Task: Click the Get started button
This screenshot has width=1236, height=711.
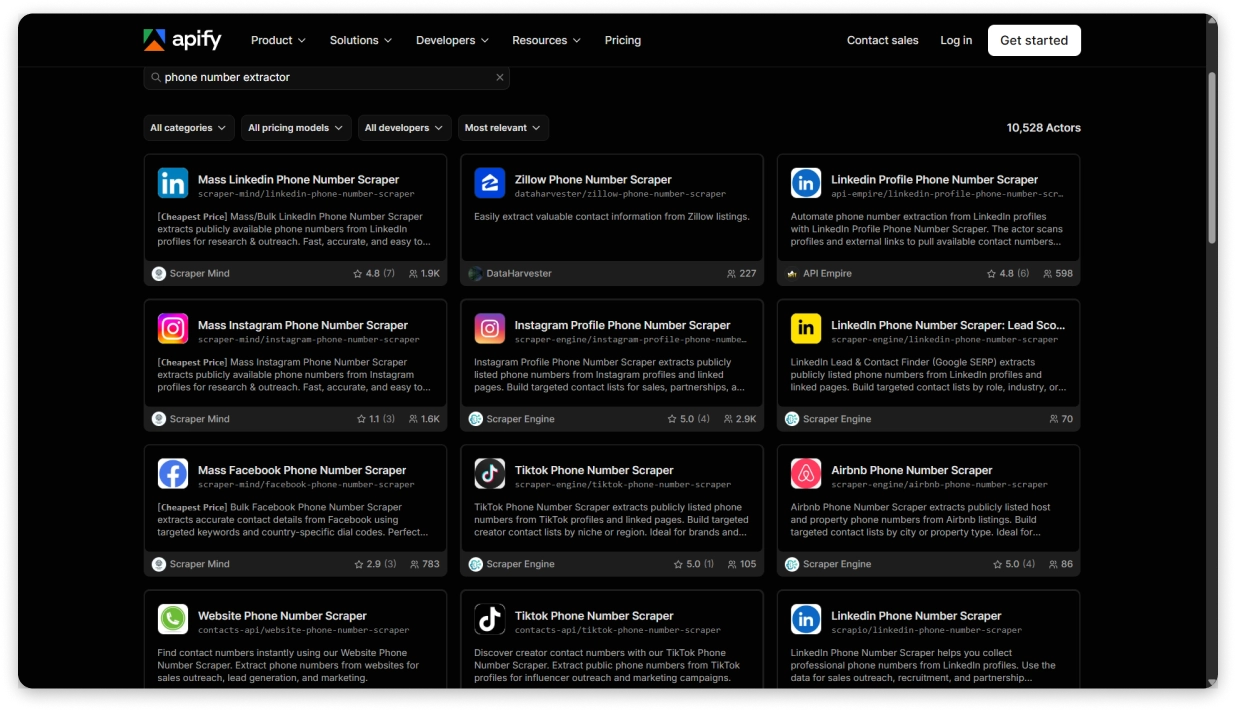Action: tap(1034, 40)
